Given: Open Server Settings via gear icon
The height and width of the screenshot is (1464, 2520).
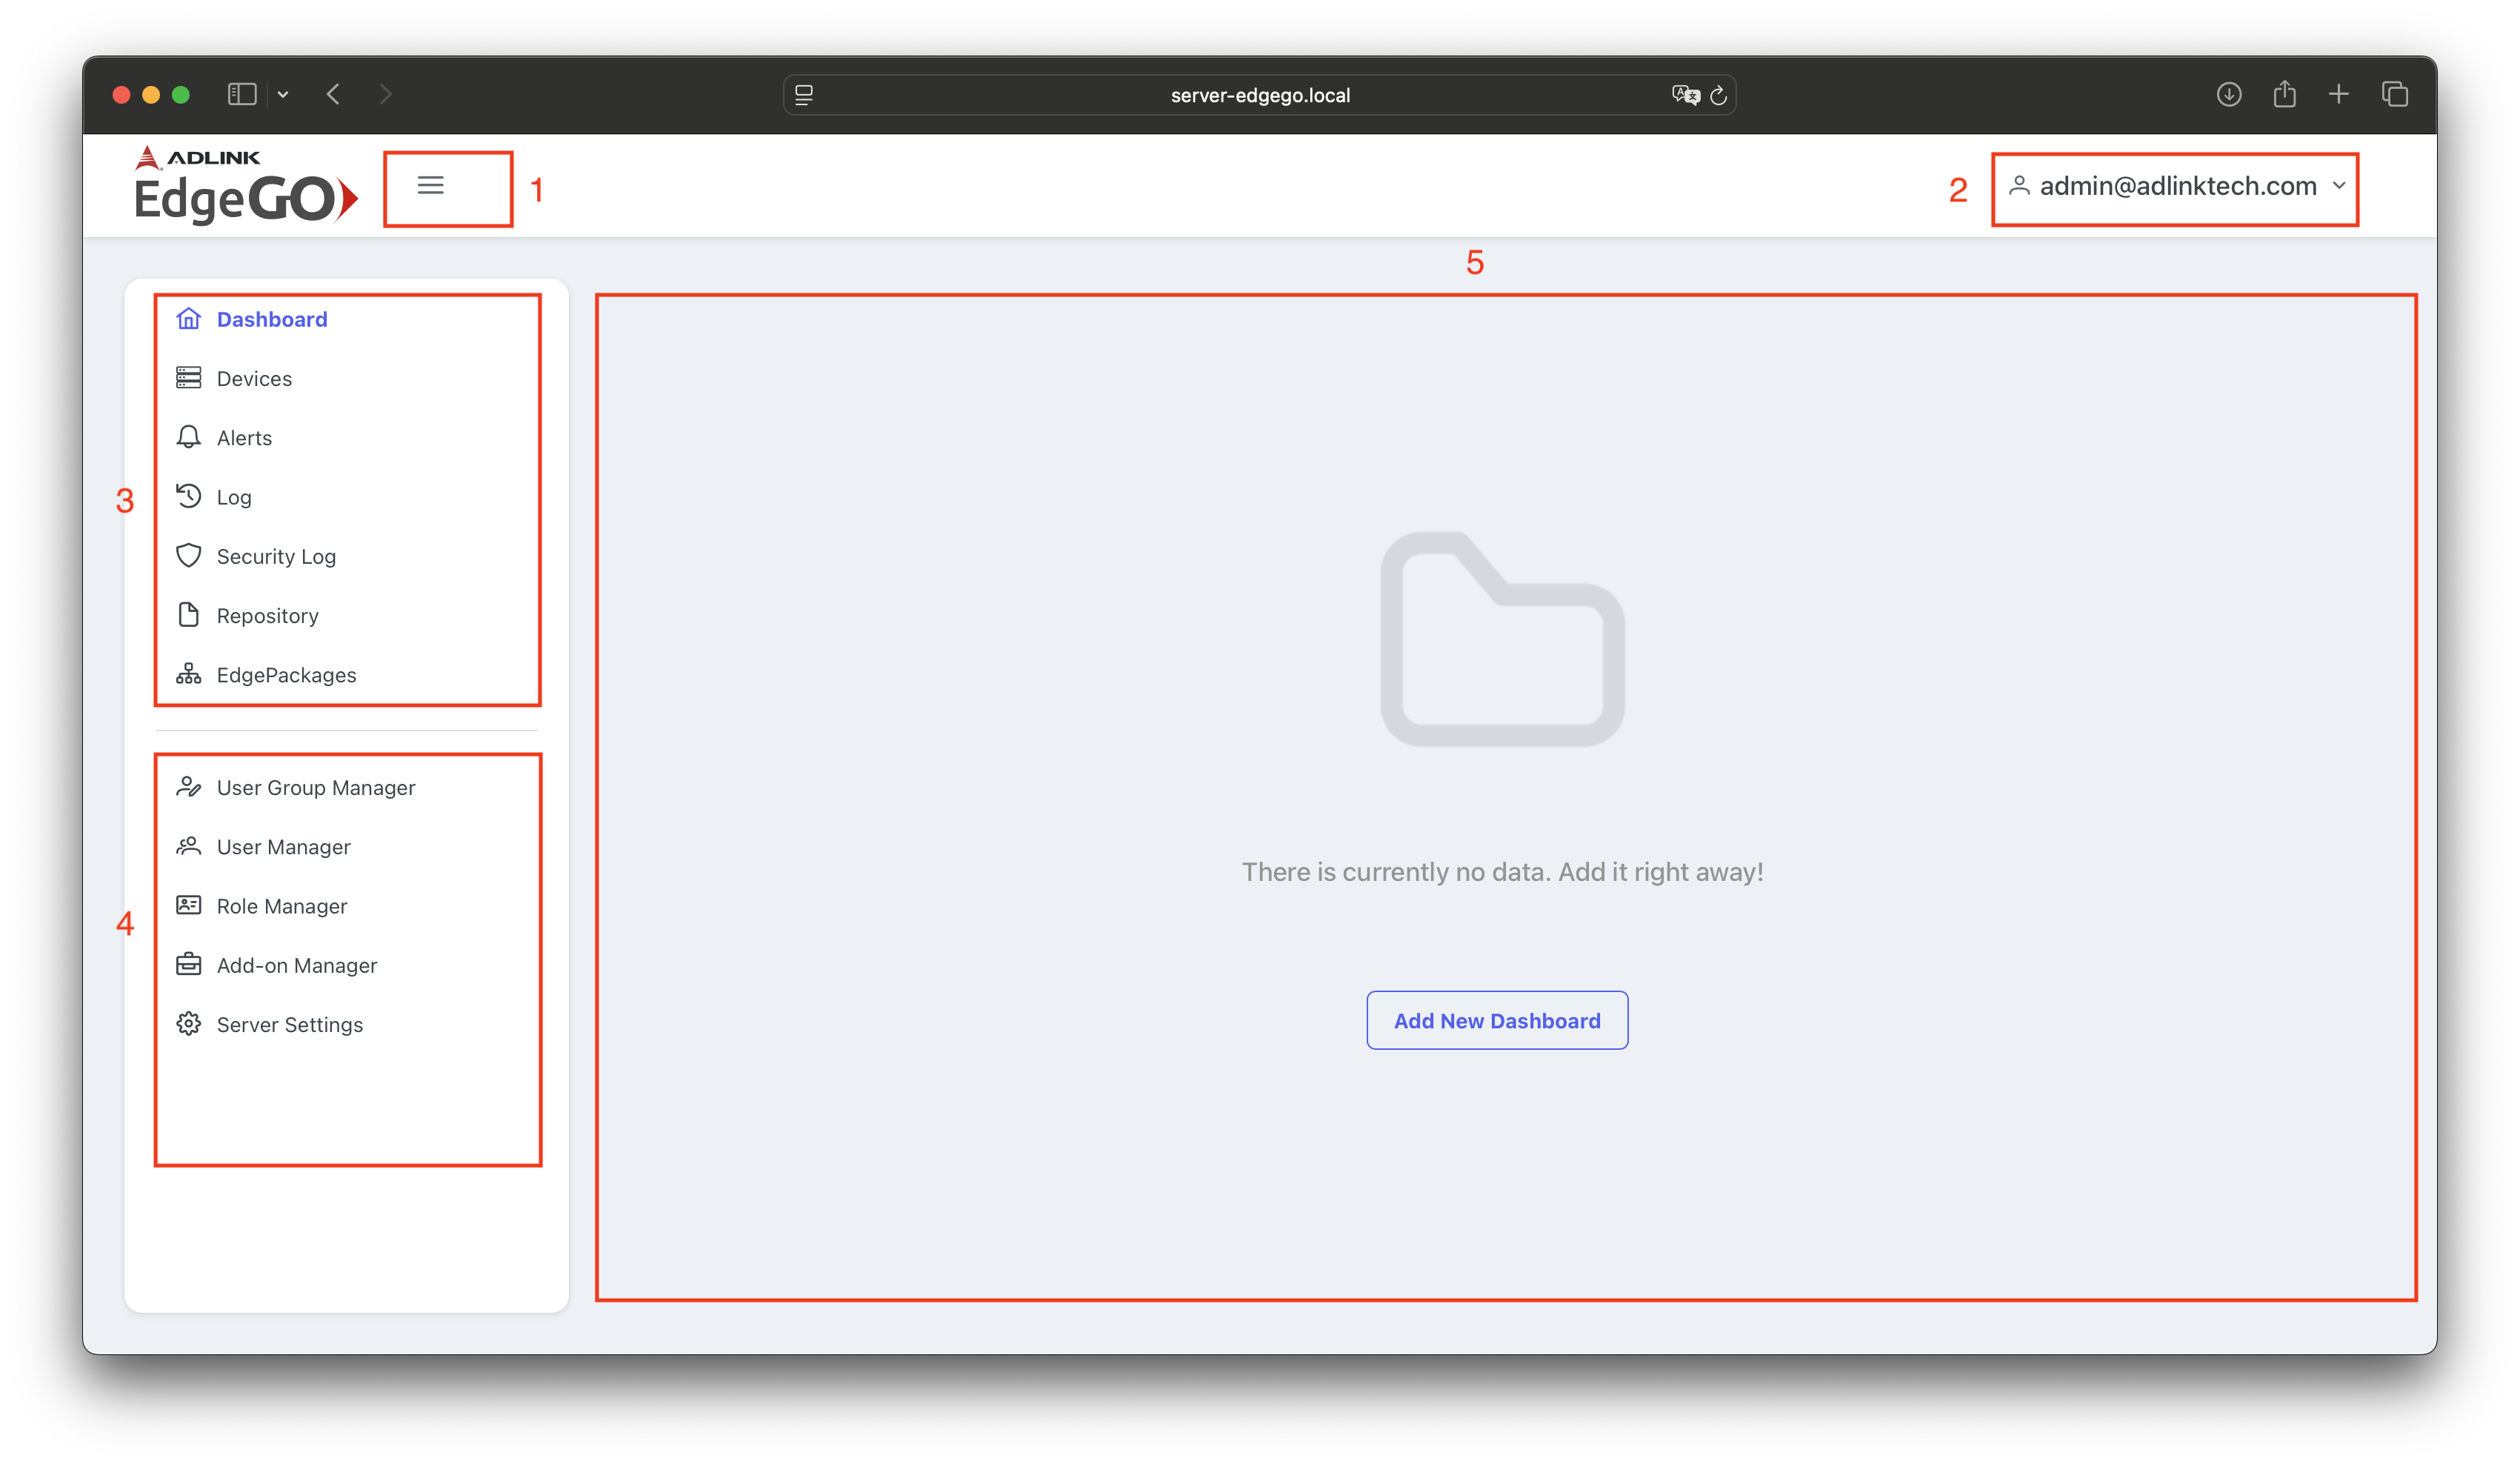Looking at the screenshot, I should 189,1024.
